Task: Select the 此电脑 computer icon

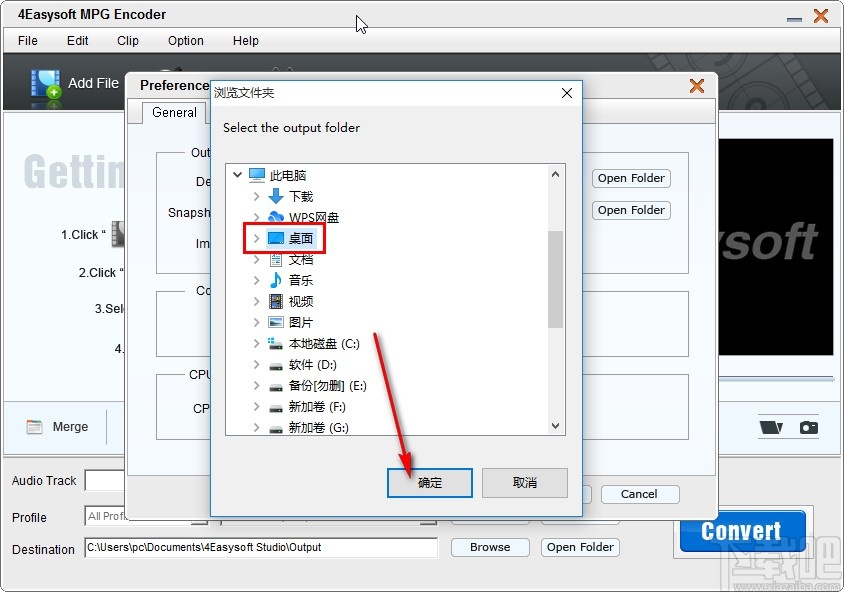Action: pos(257,175)
